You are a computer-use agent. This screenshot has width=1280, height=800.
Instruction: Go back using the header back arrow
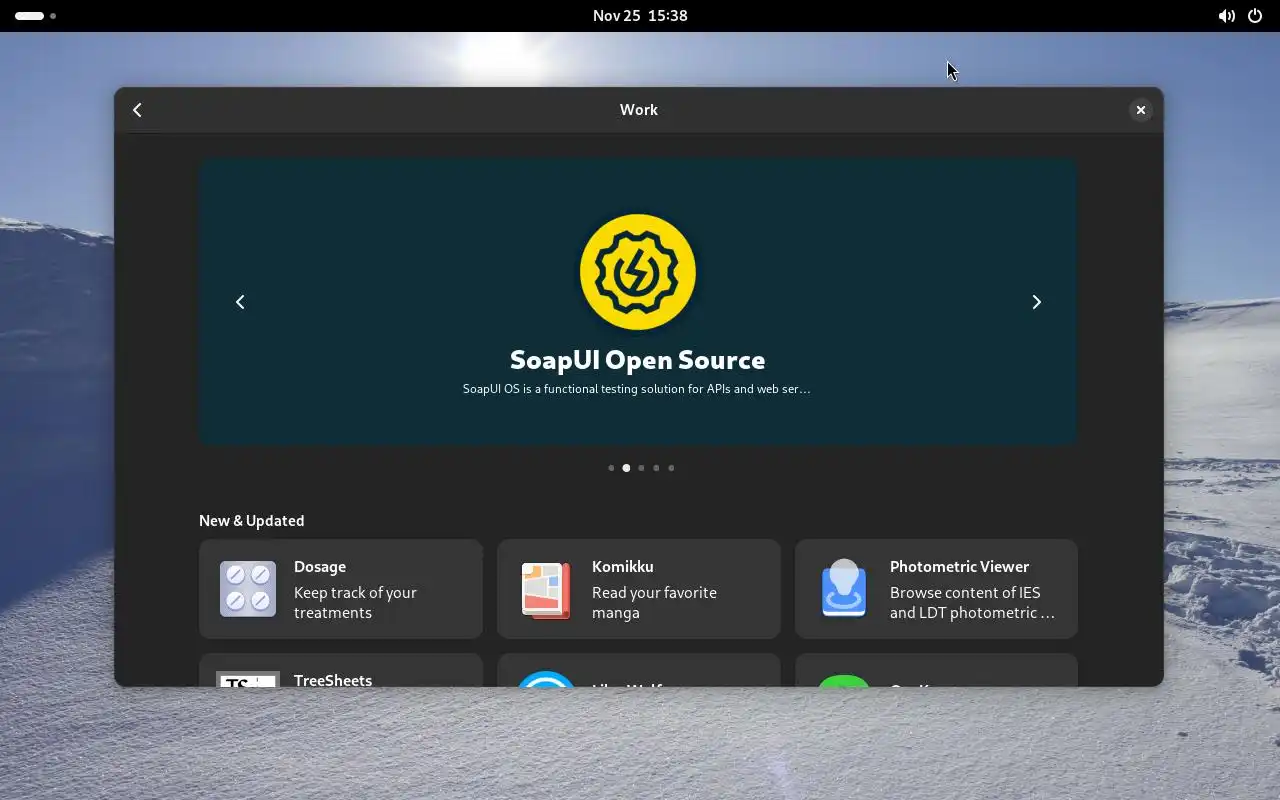(x=138, y=110)
